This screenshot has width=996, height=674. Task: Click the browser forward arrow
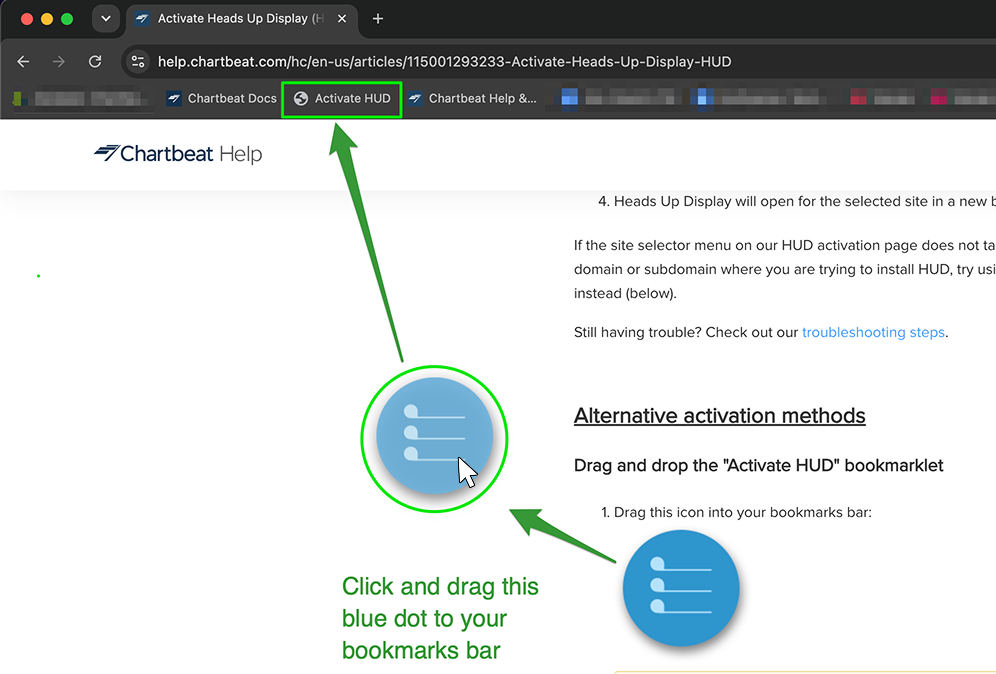(58, 62)
